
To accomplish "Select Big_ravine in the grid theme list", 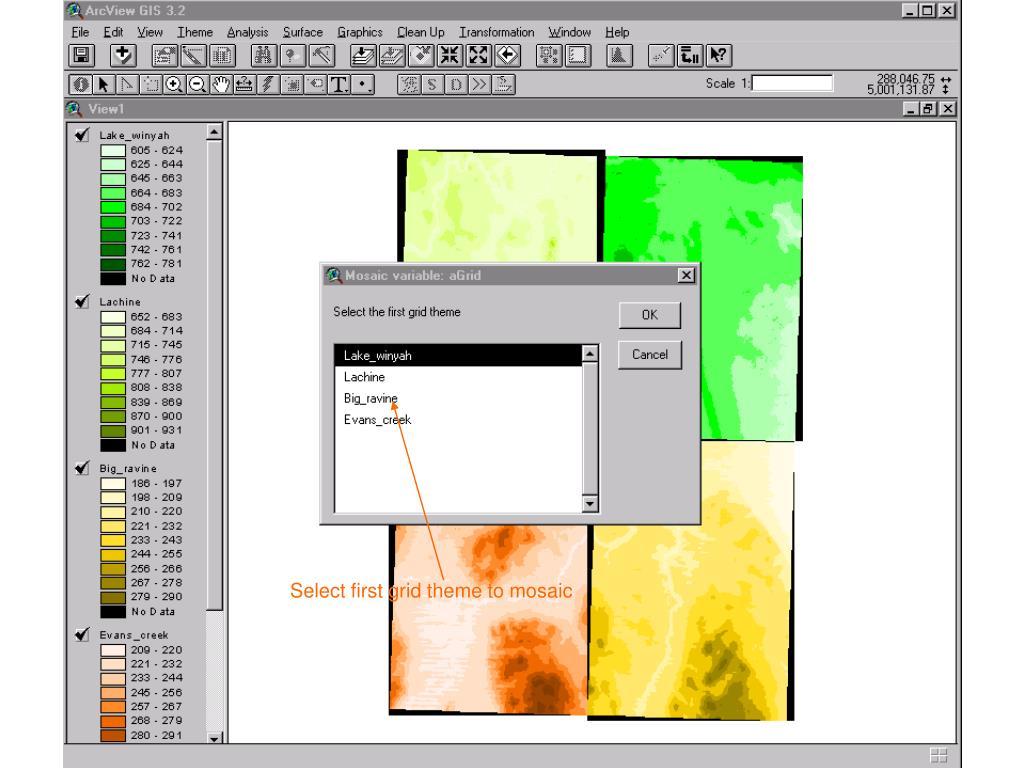I will [x=458, y=398].
